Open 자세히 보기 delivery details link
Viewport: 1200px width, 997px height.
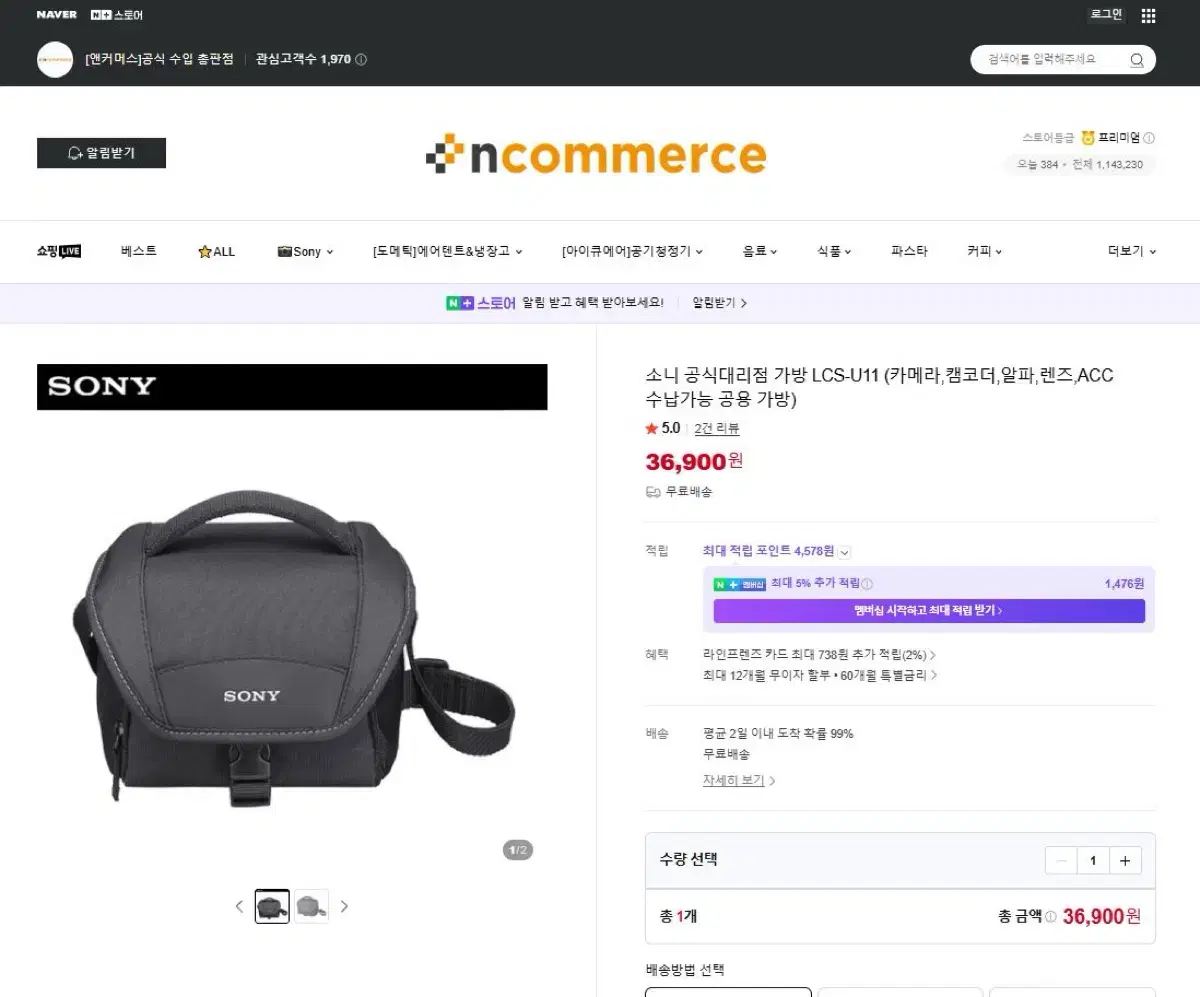pyautogui.click(x=739, y=780)
